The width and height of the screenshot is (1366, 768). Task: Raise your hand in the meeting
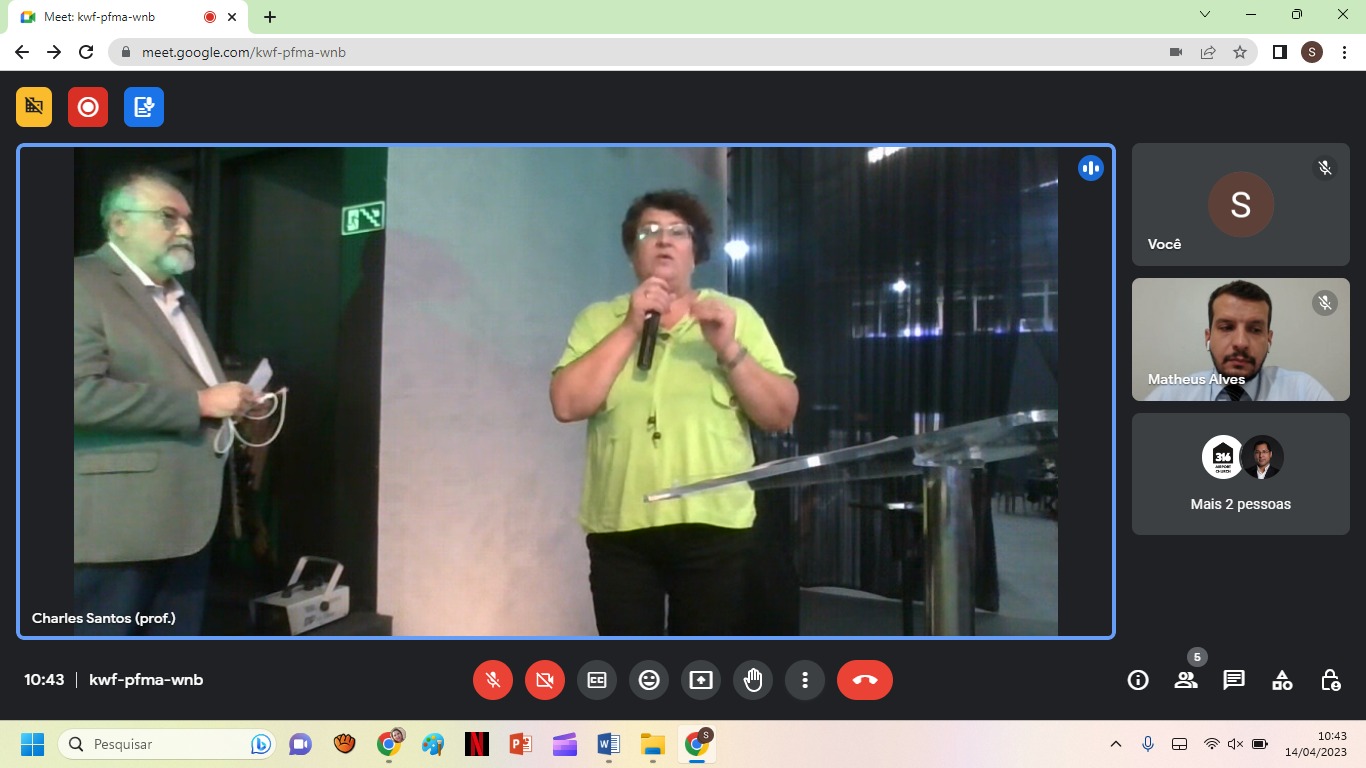coord(753,680)
